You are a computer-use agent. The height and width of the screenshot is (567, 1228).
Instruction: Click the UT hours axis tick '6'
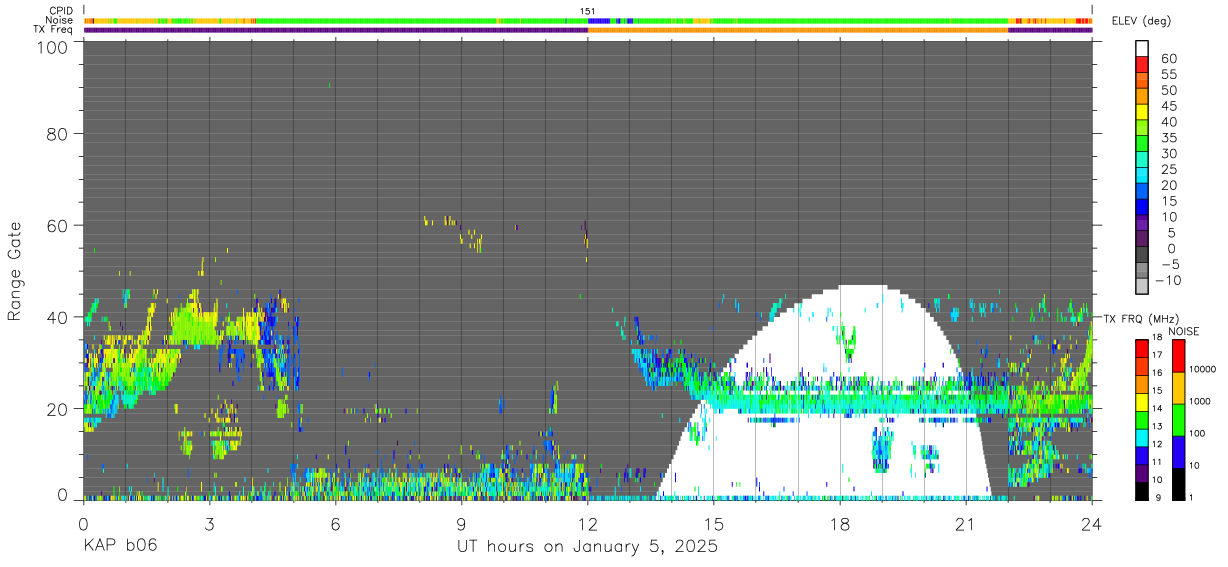pyautogui.click(x=335, y=523)
